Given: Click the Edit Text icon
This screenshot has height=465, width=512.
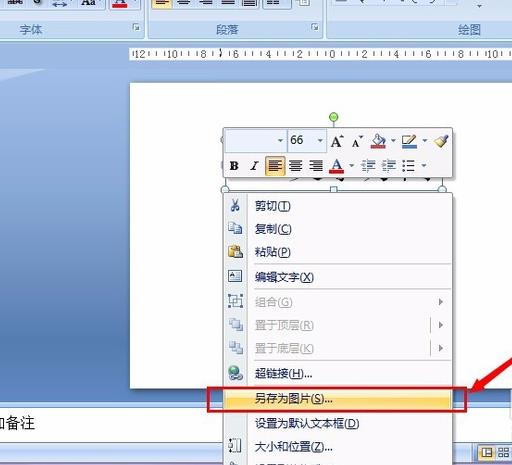Looking at the screenshot, I should (235, 276).
